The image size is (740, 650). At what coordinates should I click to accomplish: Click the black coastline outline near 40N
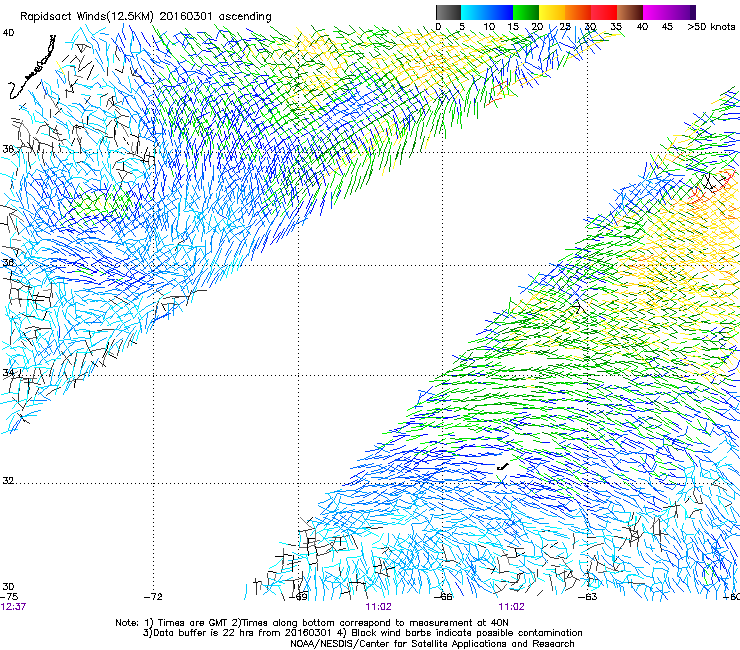point(32,67)
